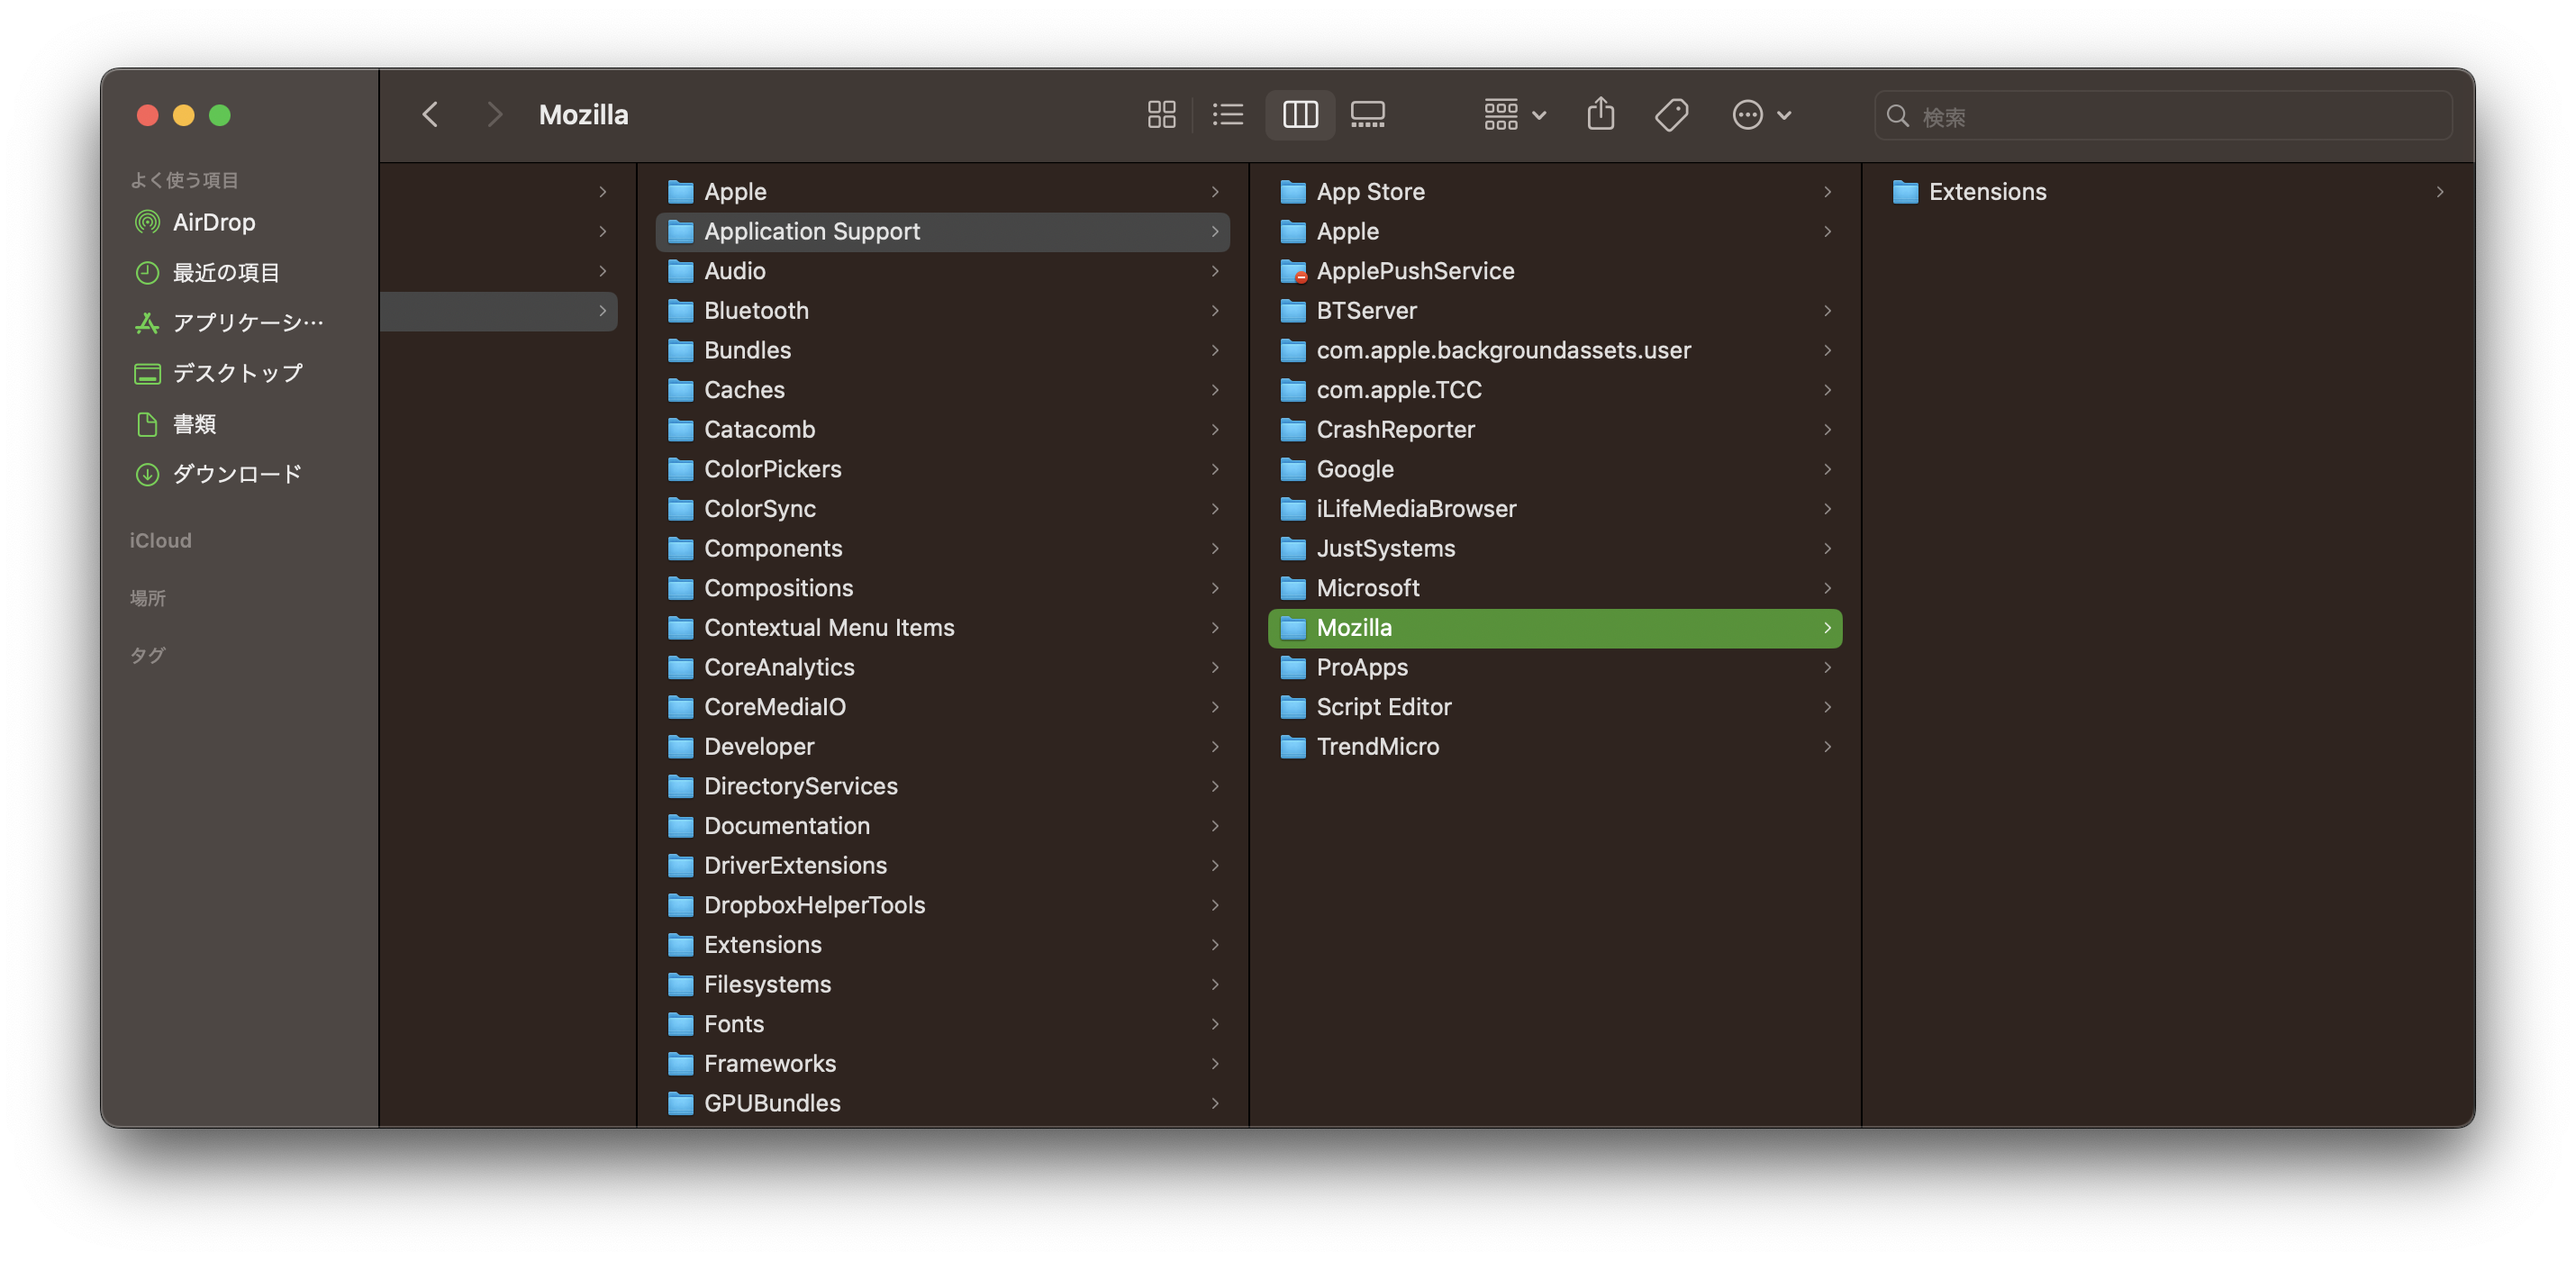Open 書類 in the sidebar
2576x1261 pixels.
(176, 424)
